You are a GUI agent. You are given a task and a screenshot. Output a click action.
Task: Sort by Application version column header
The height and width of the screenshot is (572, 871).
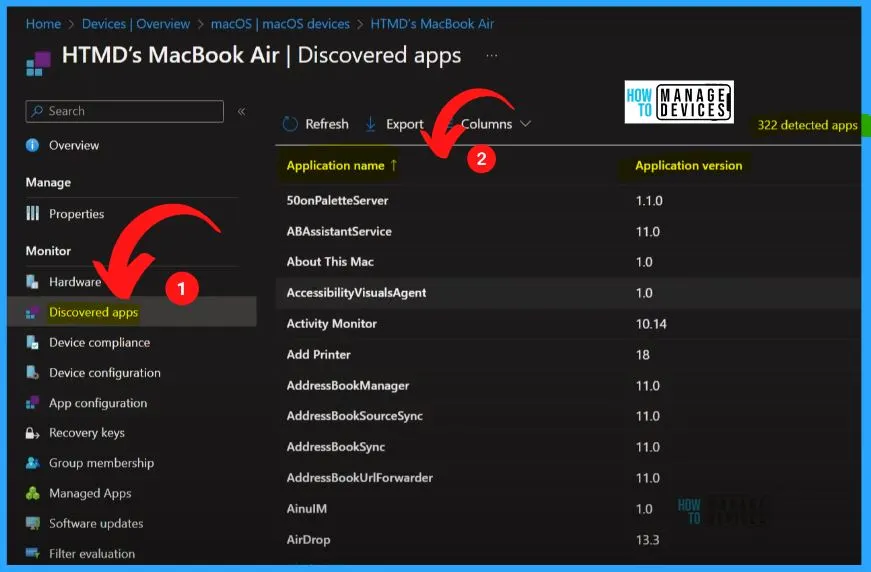(688, 165)
